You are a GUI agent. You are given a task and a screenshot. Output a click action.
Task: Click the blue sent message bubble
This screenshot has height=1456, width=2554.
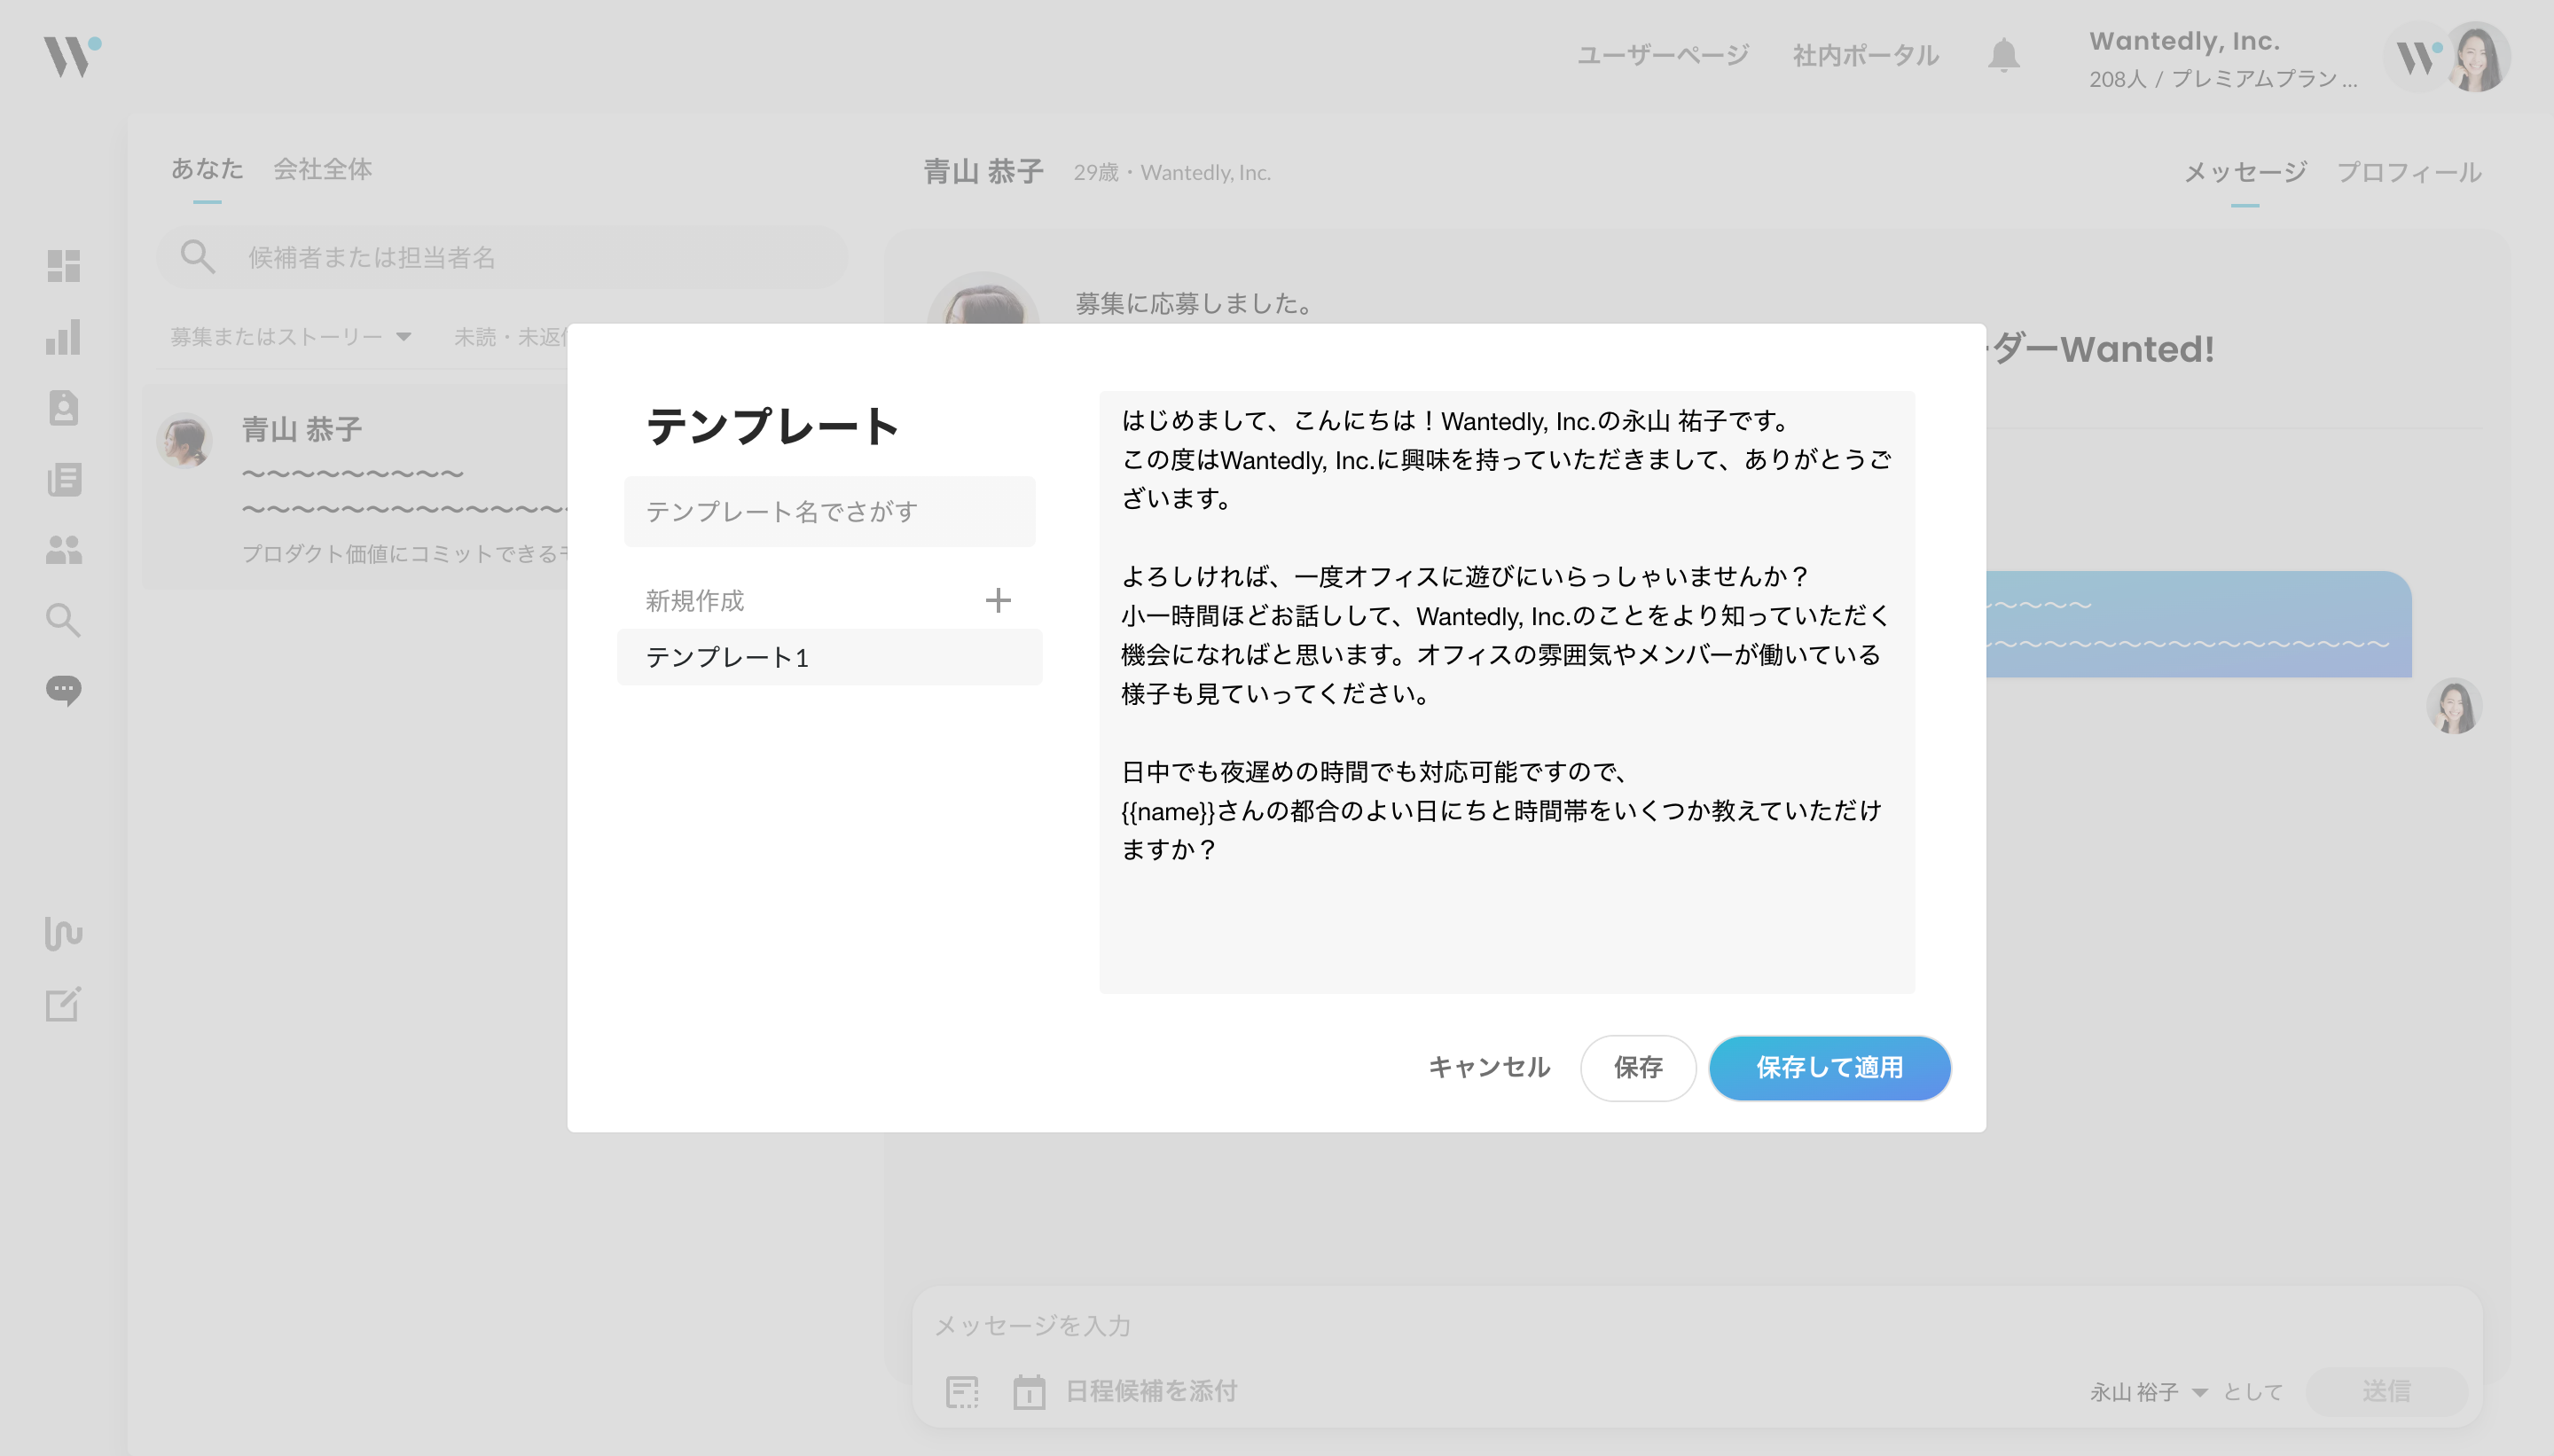(x=2198, y=624)
